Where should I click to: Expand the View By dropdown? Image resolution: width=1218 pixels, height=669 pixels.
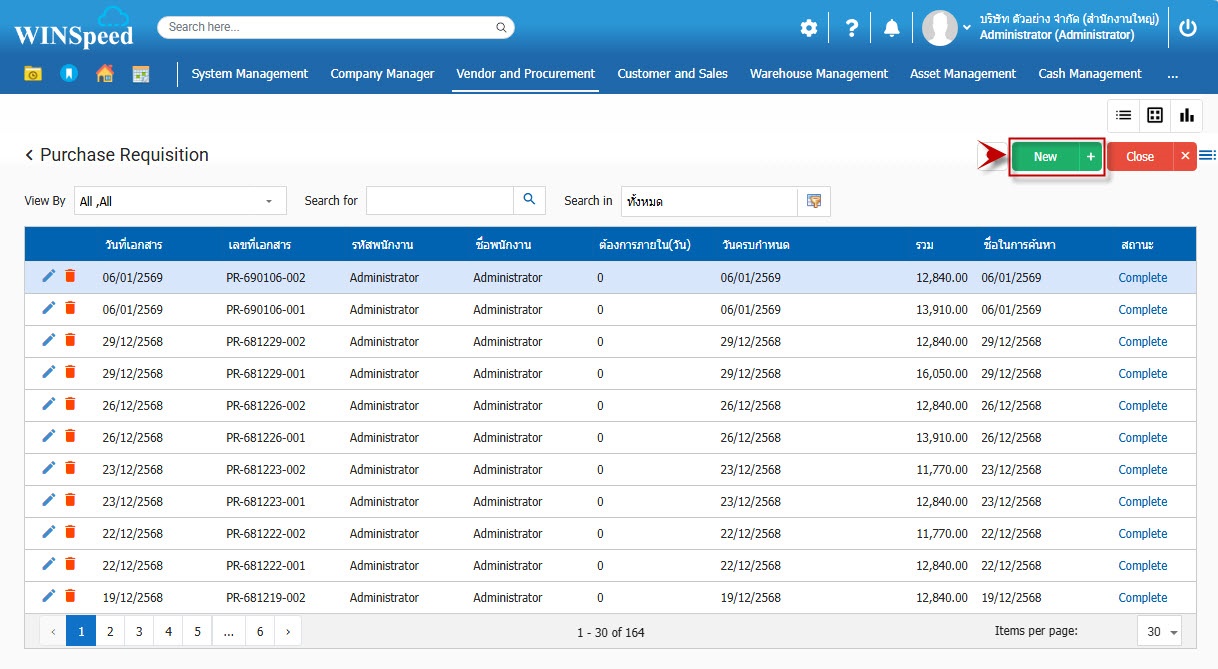(x=268, y=201)
